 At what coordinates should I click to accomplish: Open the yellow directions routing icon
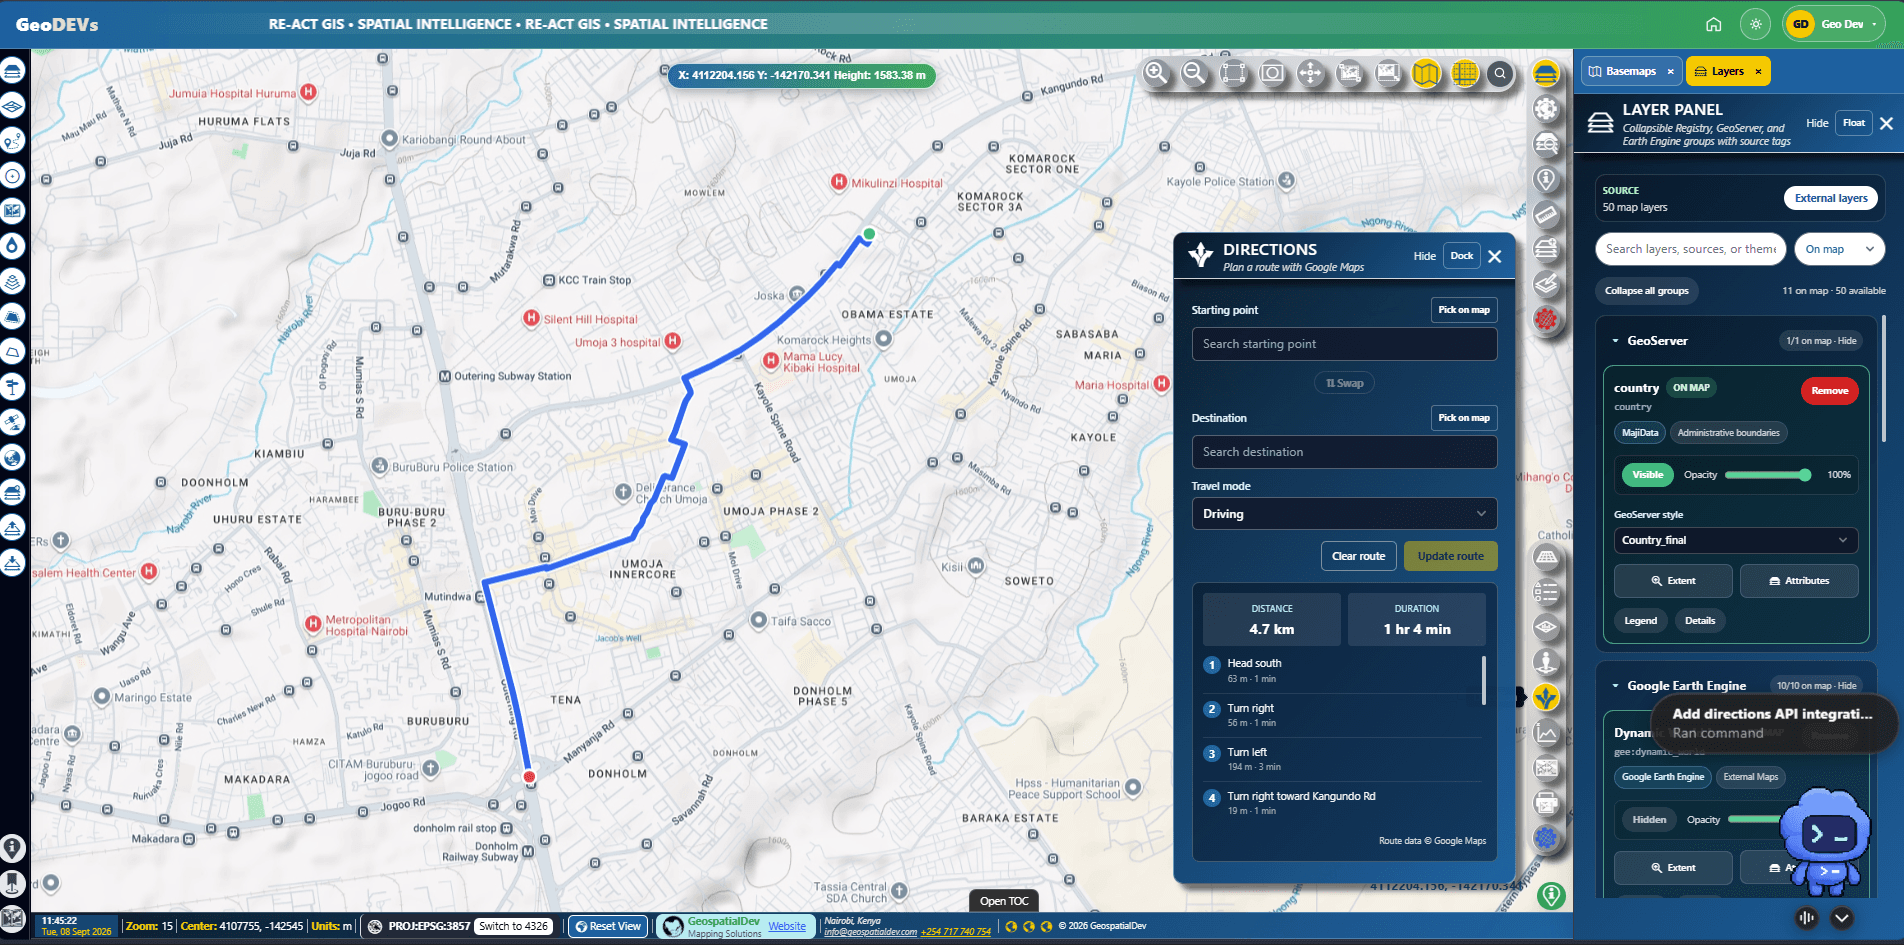pyautogui.click(x=1546, y=697)
